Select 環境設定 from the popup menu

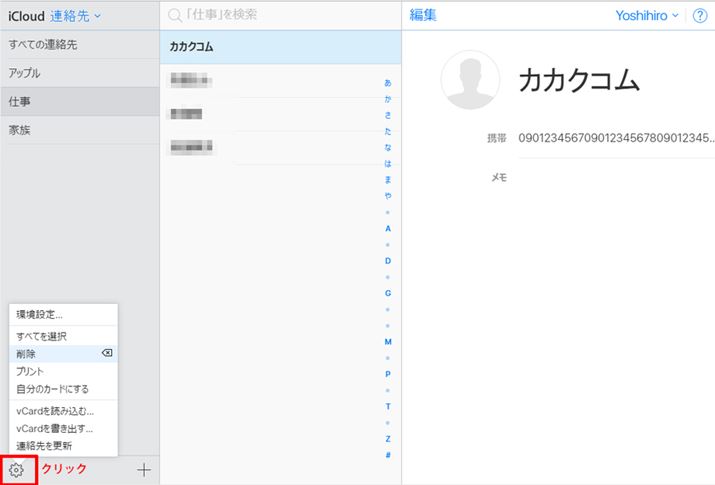click(x=39, y=315)
